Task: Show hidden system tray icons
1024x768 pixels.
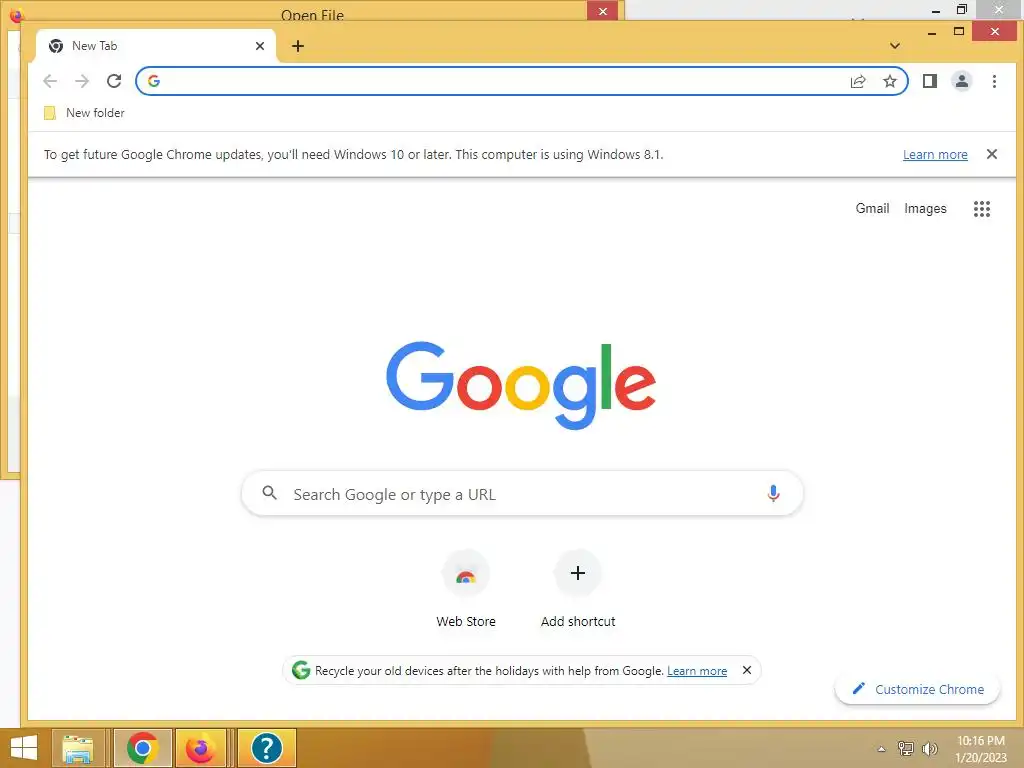Action: (881, 749)
